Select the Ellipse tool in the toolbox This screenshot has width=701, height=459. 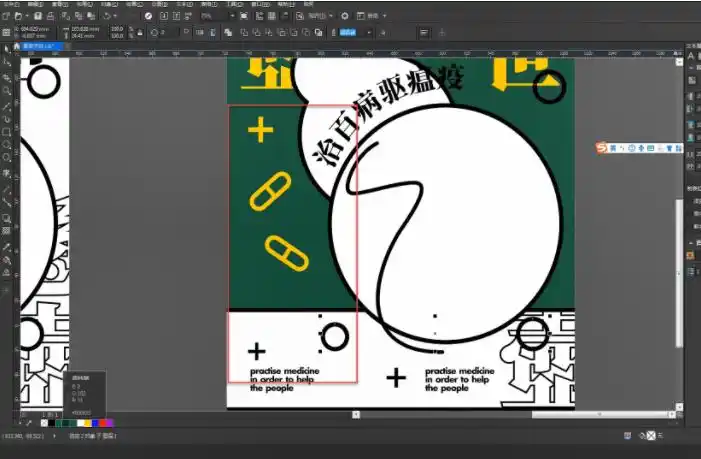[7, 146]
